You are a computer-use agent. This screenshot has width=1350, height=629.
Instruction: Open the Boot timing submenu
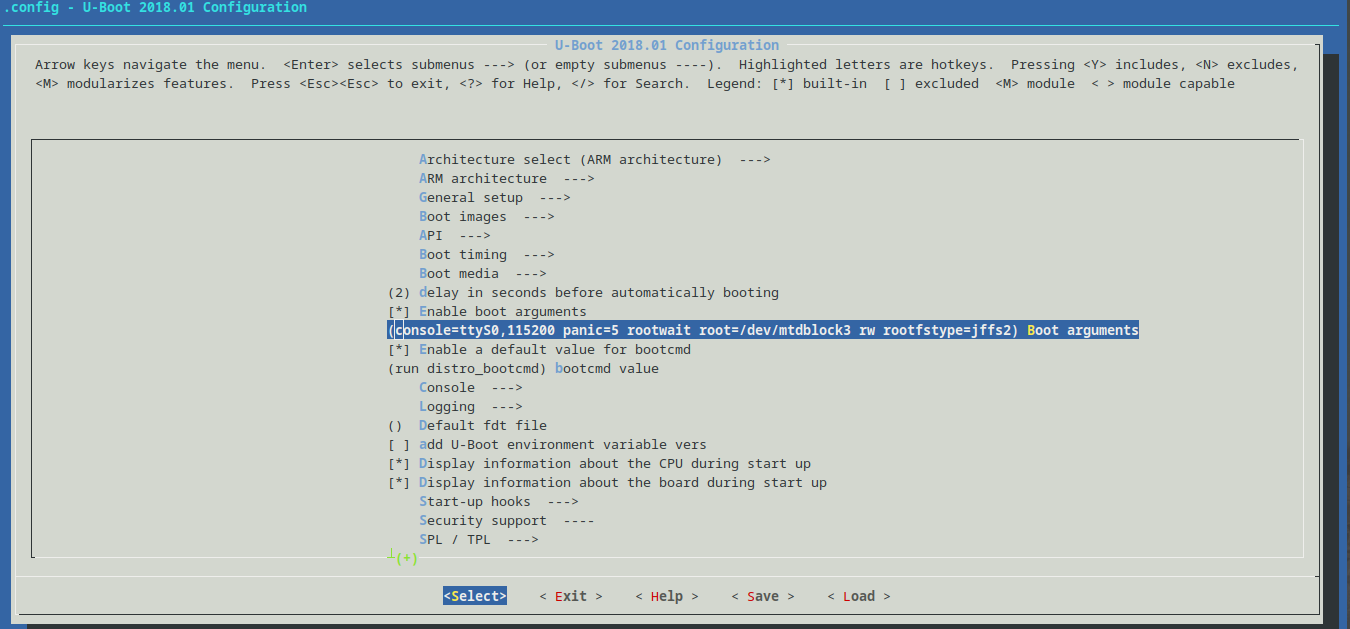[487, 255]
